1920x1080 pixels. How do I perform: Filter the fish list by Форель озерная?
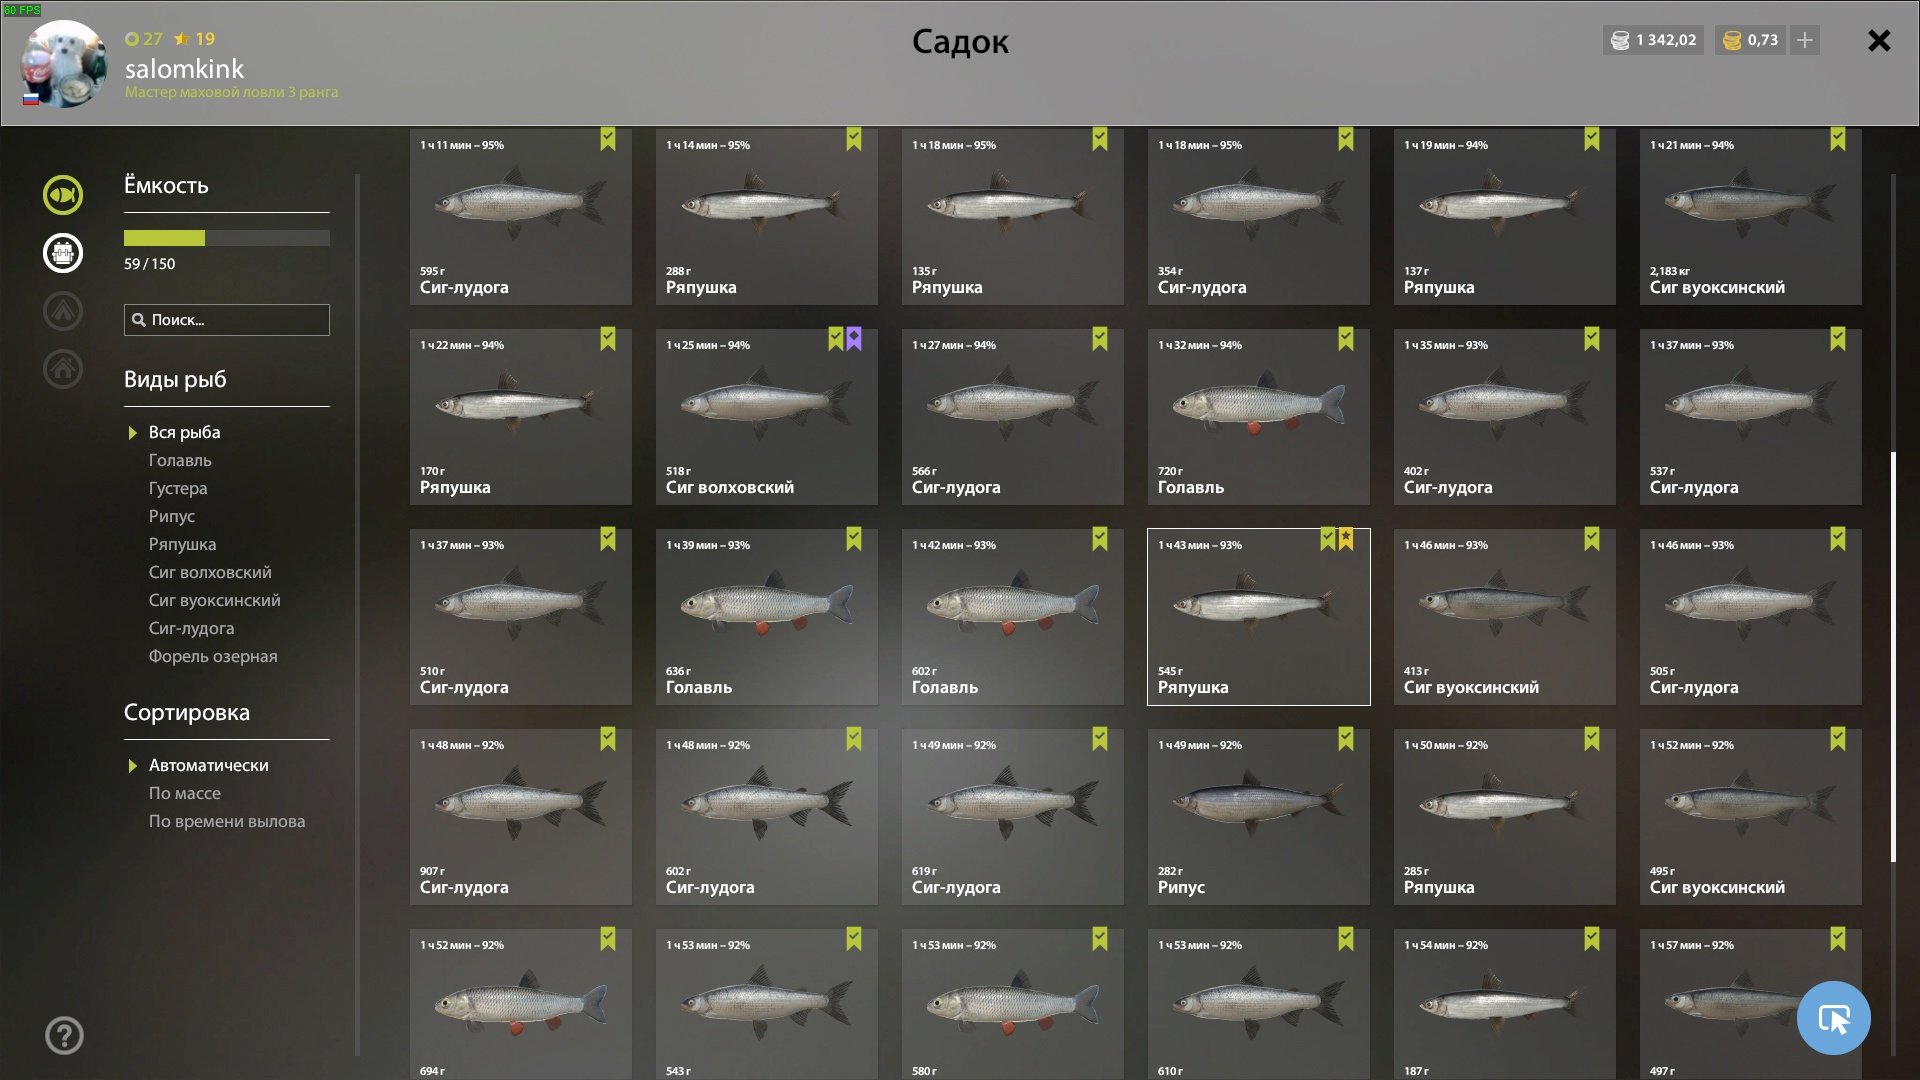tap(213, 656)
